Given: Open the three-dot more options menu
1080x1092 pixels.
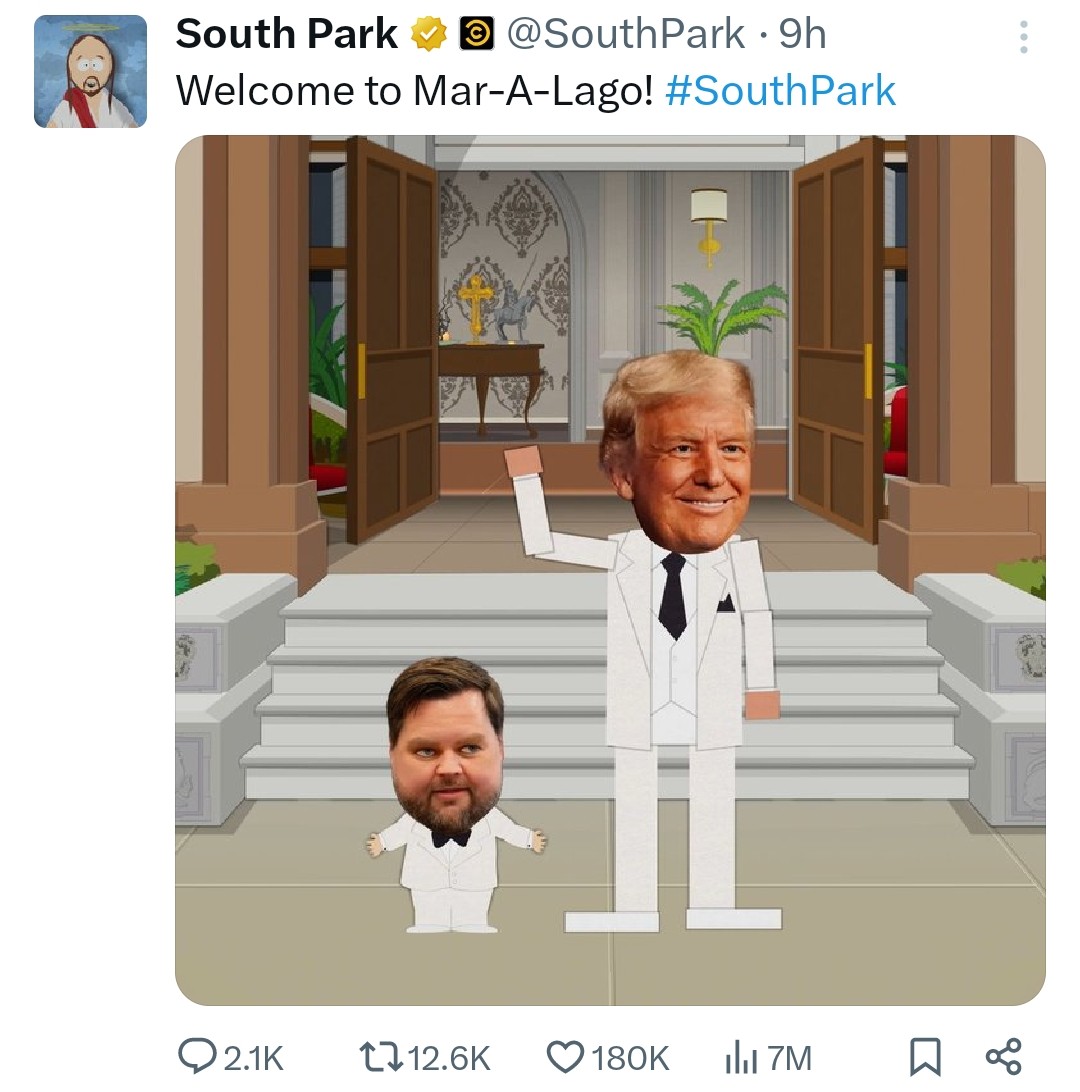Looking at the screenshot, I should [x=1023, y=37].
